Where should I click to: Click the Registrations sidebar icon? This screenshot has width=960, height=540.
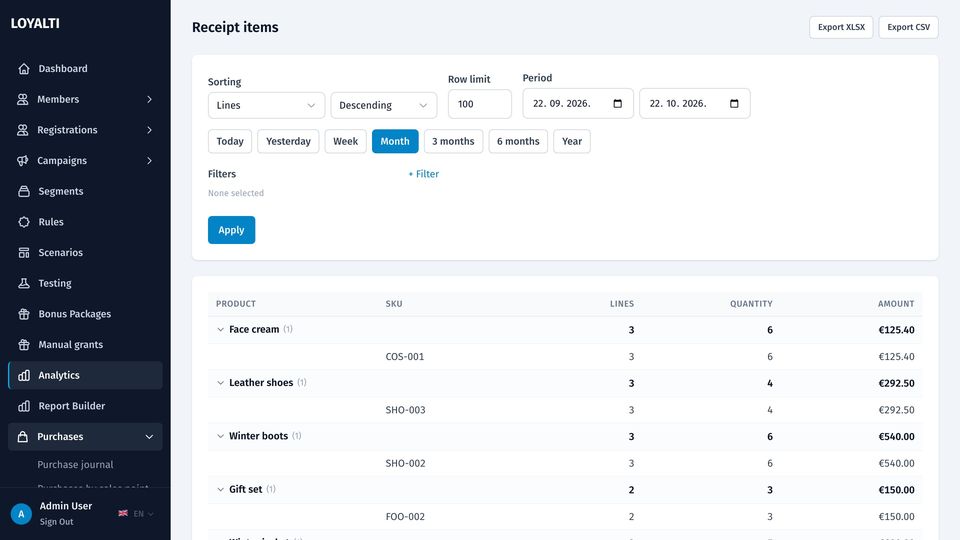23,130
